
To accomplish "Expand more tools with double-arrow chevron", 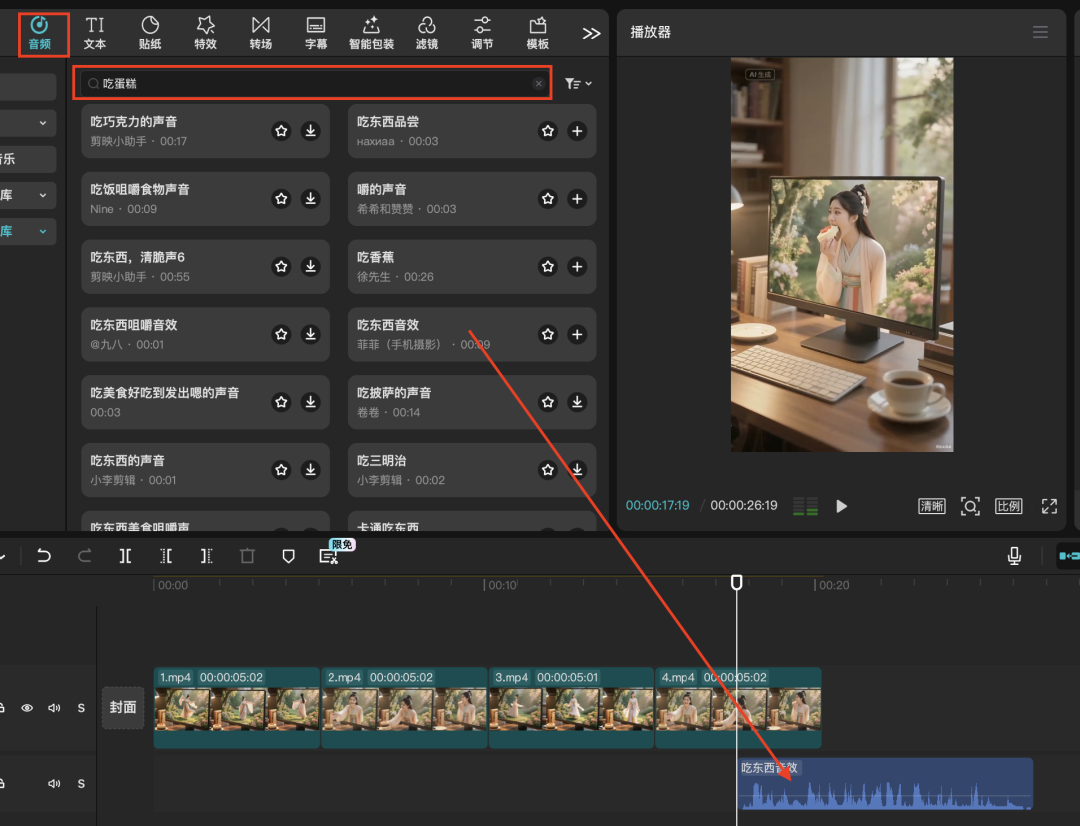I will coord(591,33).
